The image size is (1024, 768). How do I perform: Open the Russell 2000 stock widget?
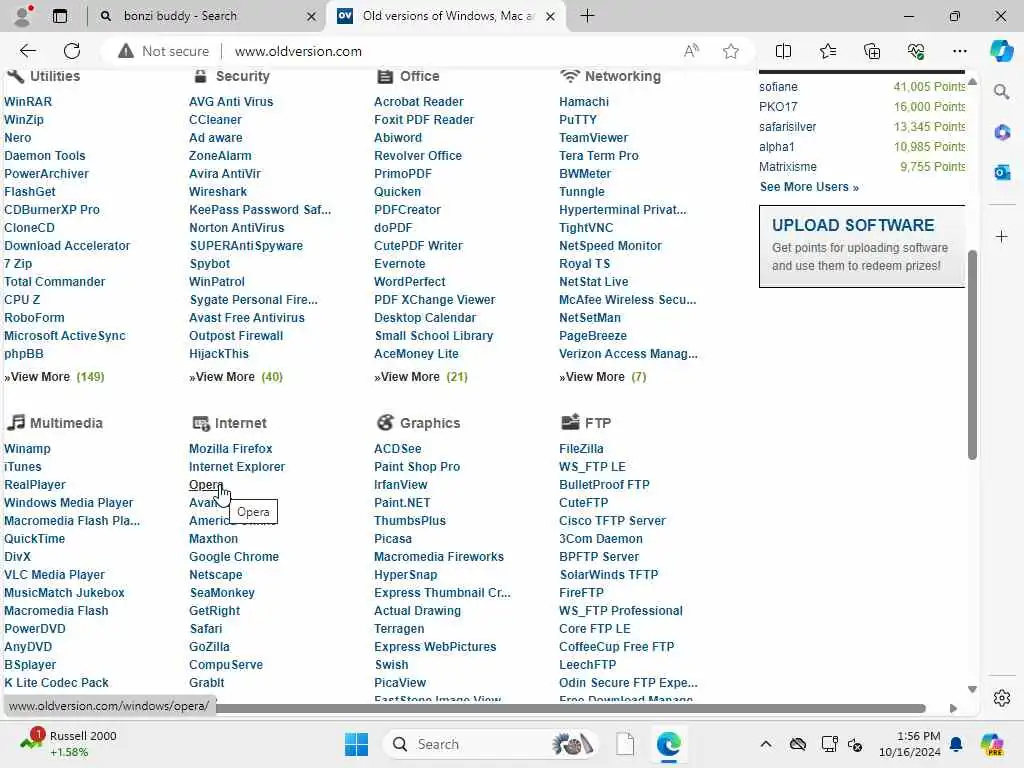click(x=69, y=744)
